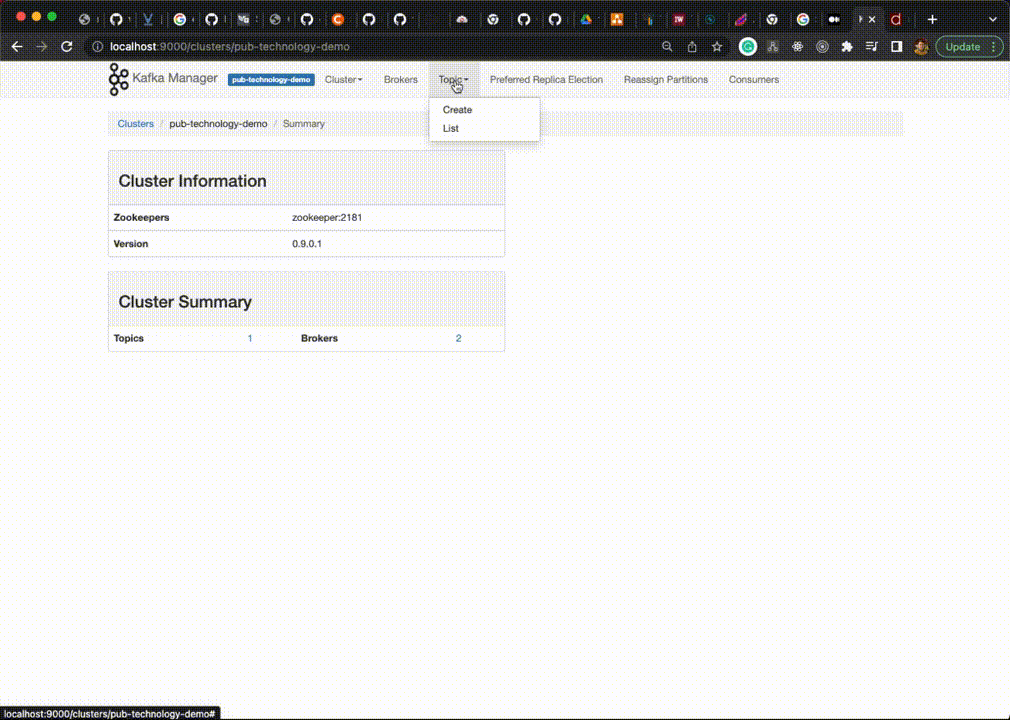The width and height of the screenshot is (1010, 720).
Task: Click the Clusters breadcrumb link
Action: tap(135, 124)
